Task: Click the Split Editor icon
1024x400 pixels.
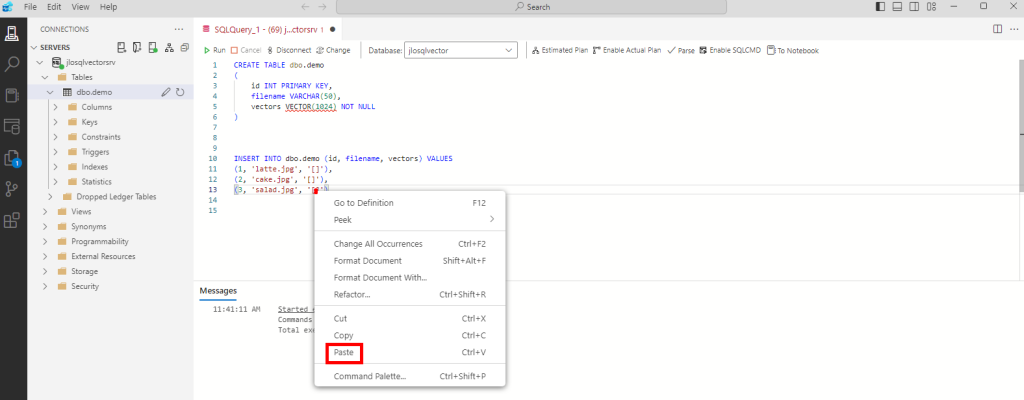Action: [x=997, y=29]
